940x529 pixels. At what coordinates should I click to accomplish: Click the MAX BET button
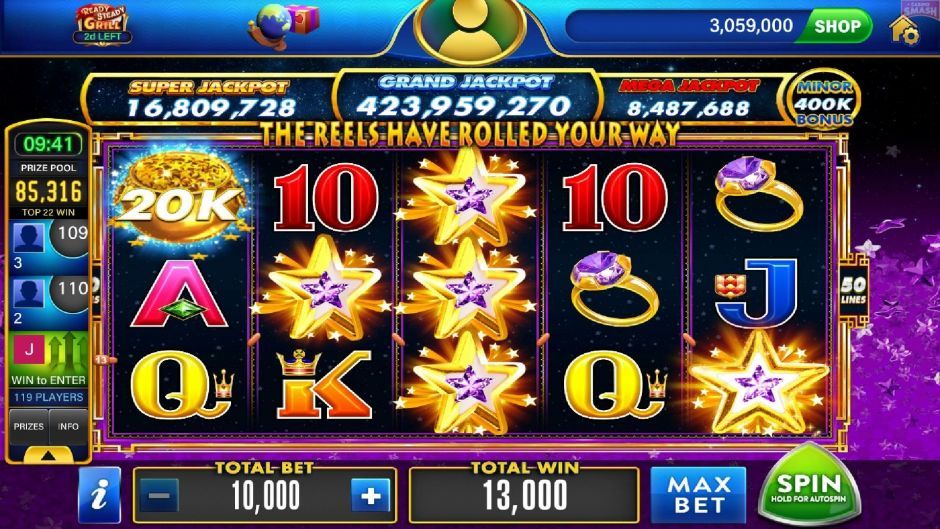(x=699, y=495)
